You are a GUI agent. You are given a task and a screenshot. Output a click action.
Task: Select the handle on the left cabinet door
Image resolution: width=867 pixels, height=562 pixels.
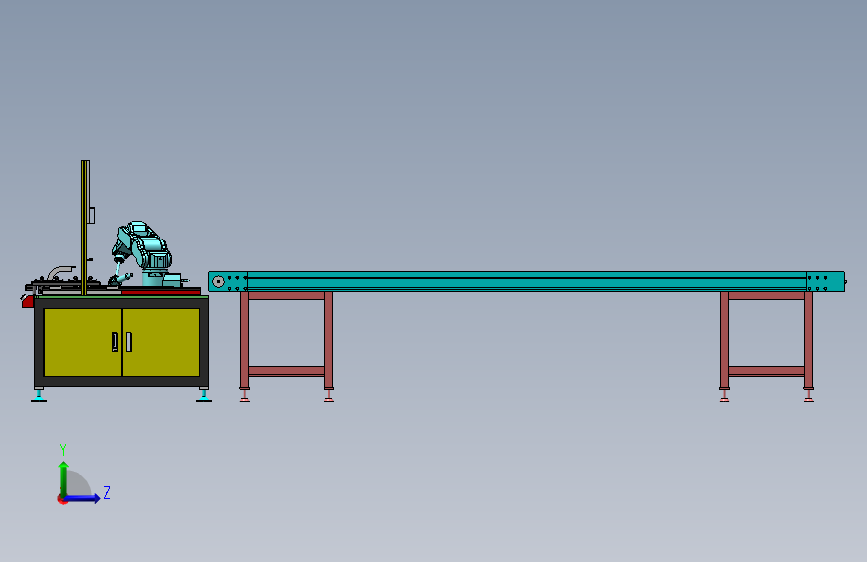115,342
